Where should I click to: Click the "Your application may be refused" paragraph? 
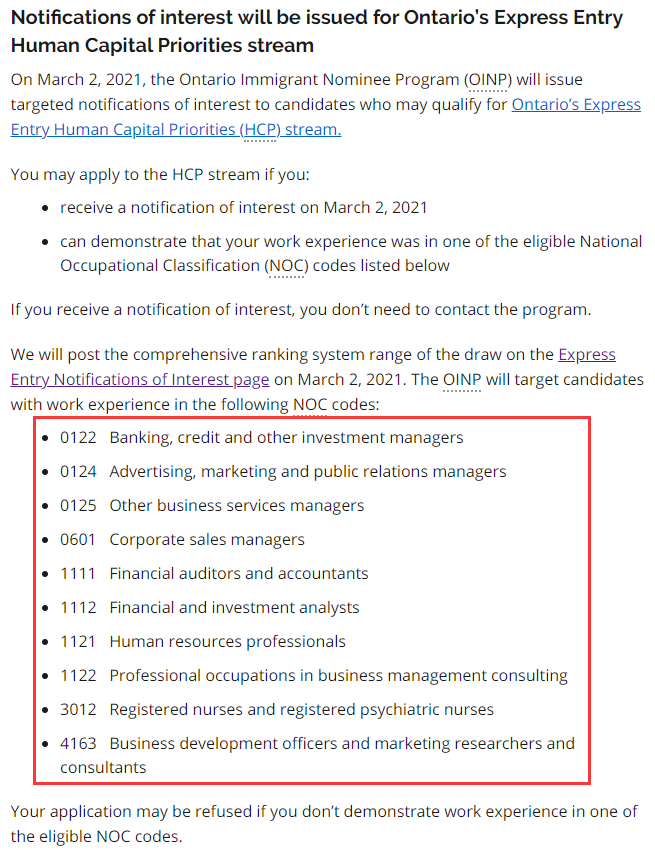324,823
